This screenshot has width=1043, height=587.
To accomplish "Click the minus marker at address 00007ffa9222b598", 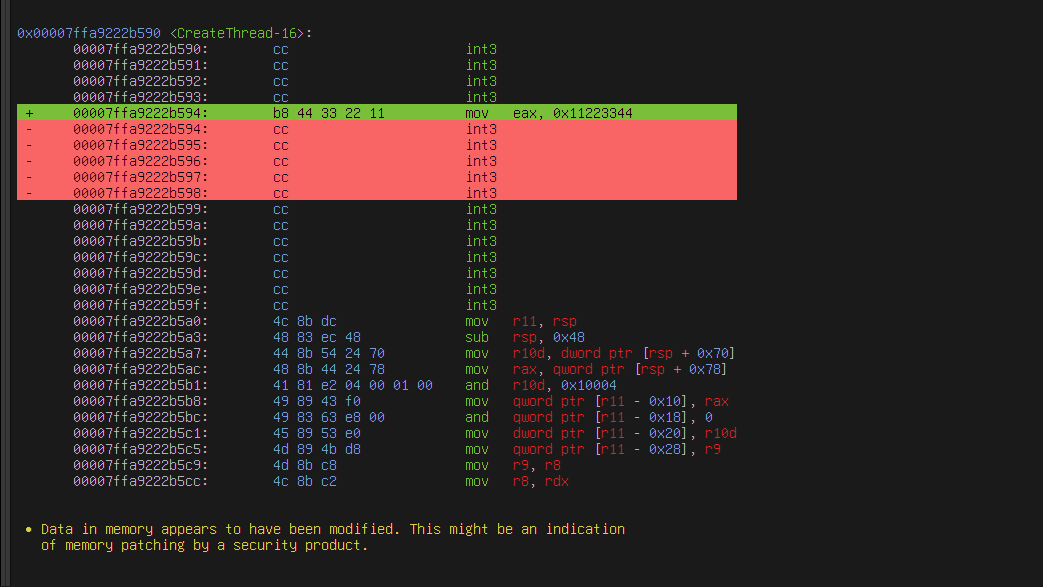I will [x=29, y=193].
